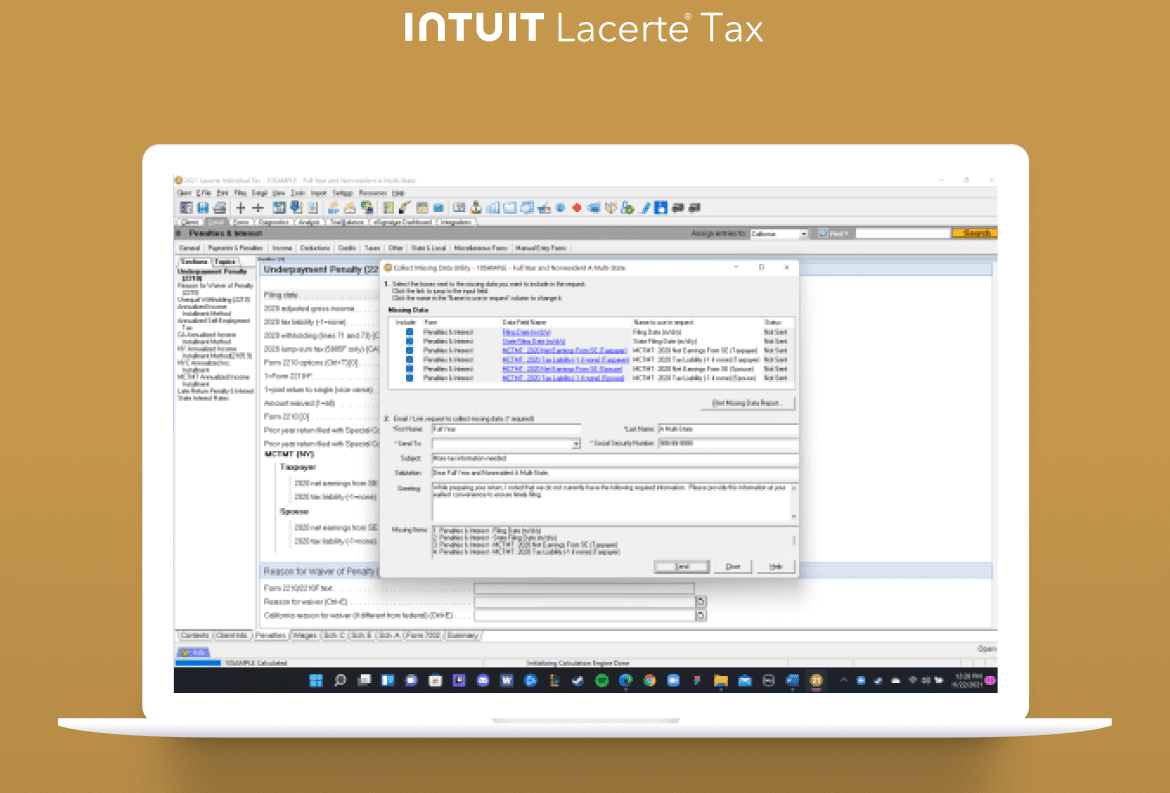Switch to the Forms tab

click(x=240, y=222)
